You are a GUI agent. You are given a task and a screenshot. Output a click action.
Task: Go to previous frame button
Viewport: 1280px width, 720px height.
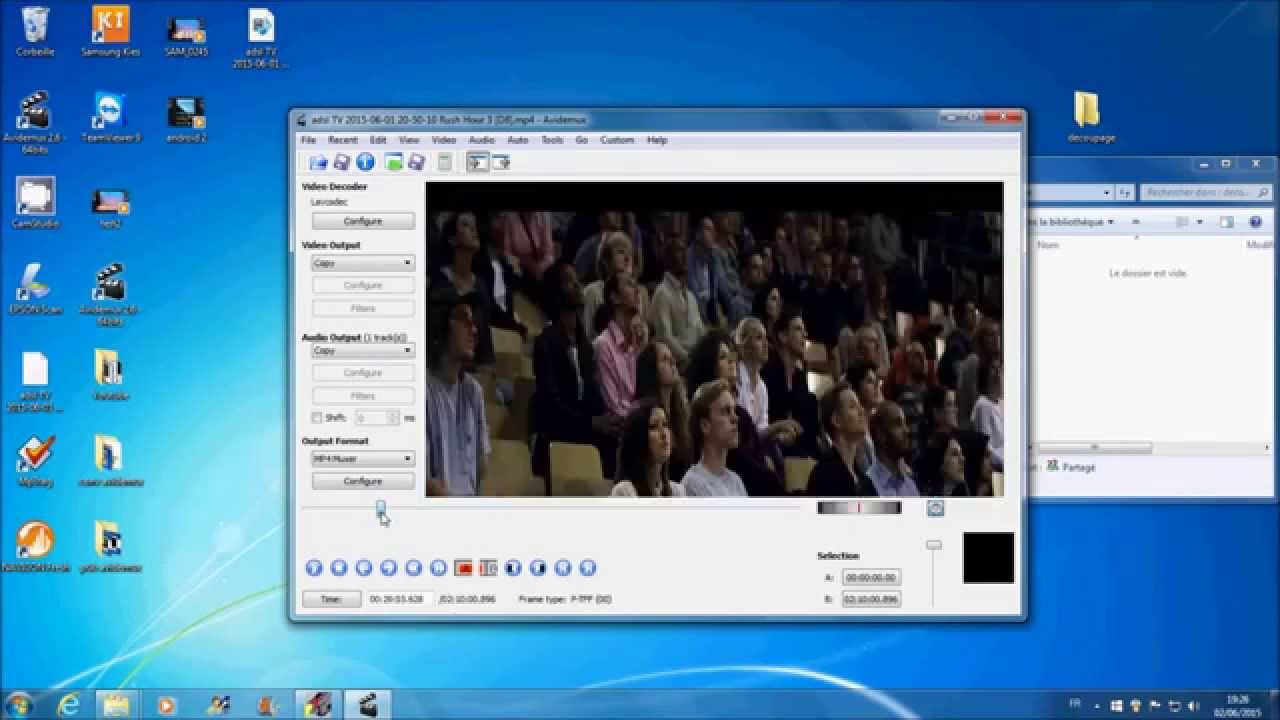pyautogui.click(x=364, y=568)
